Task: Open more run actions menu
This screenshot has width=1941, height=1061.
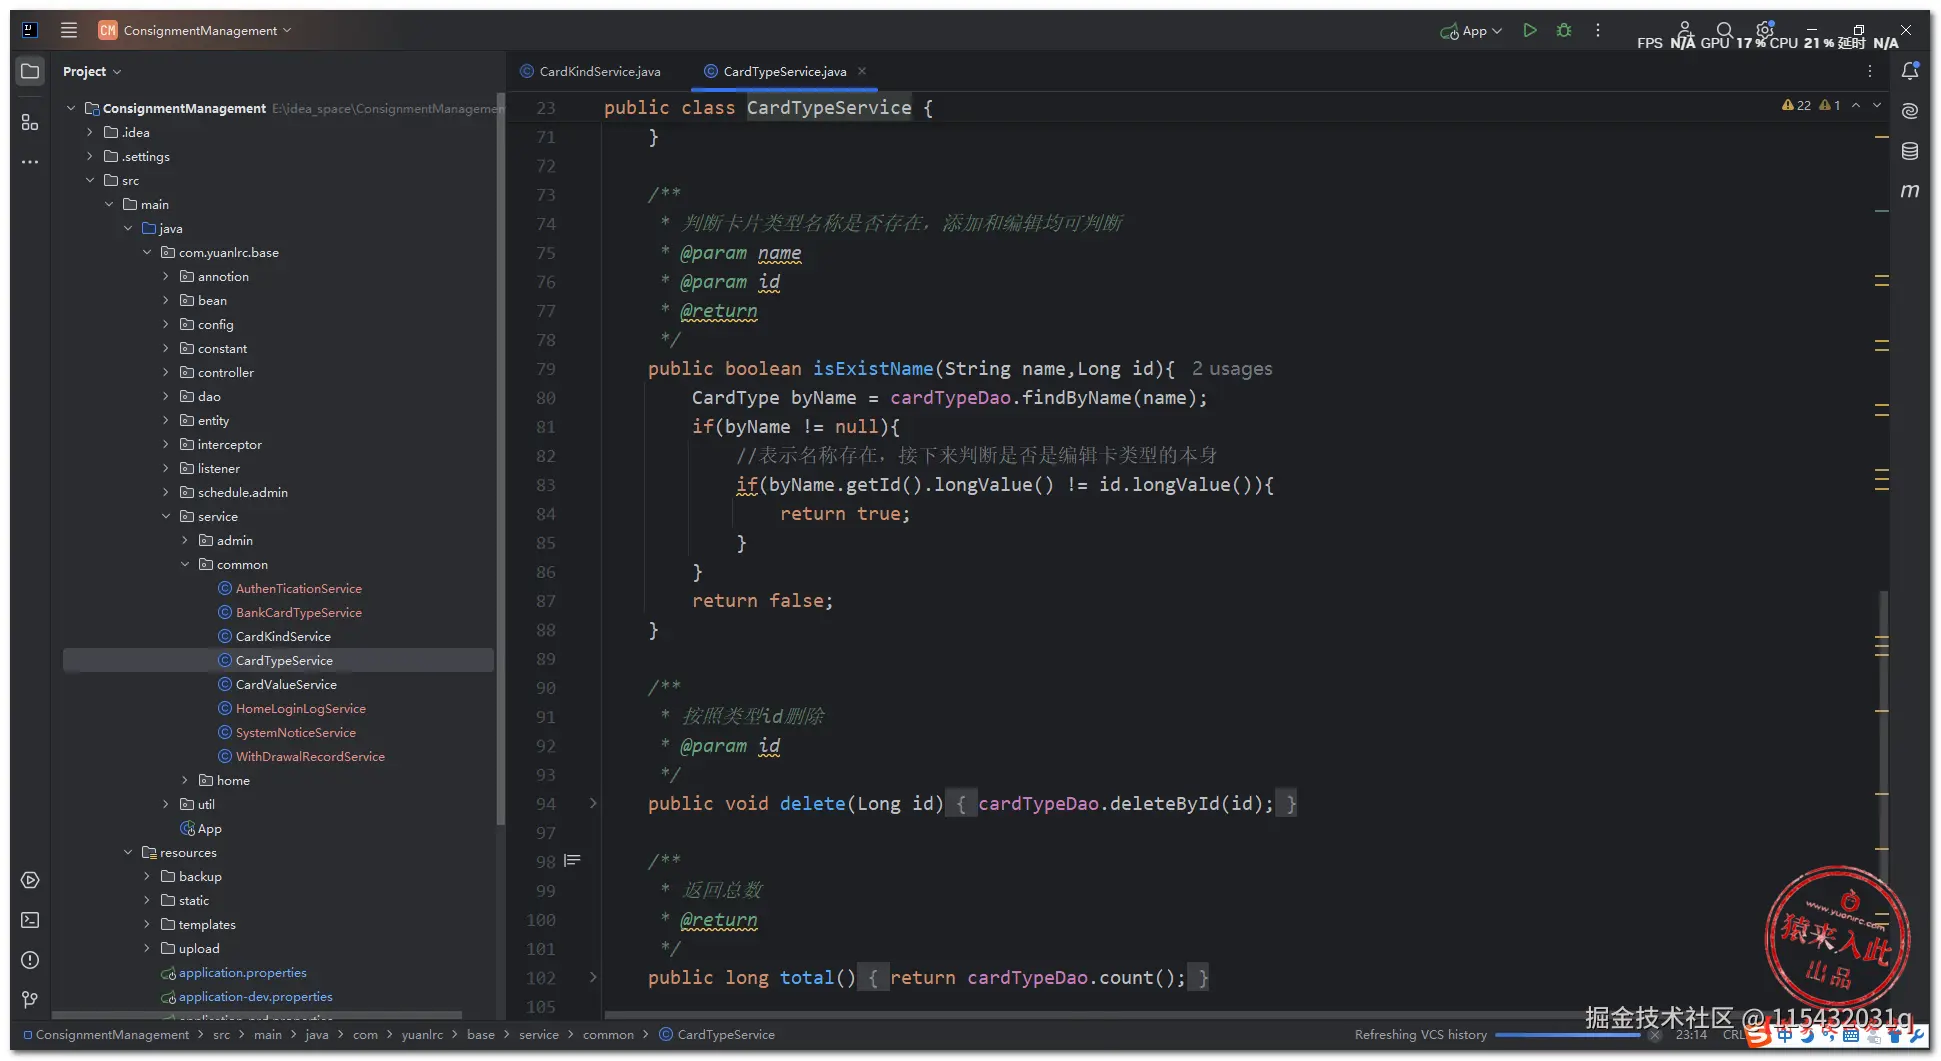Action: pyautogui.click(x=1598, y=30)
